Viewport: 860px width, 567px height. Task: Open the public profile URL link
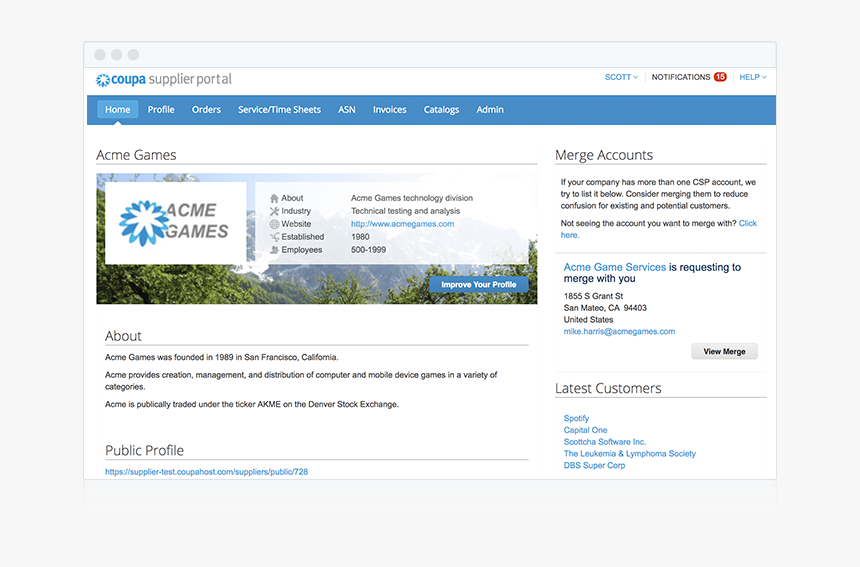pos(206,472)
